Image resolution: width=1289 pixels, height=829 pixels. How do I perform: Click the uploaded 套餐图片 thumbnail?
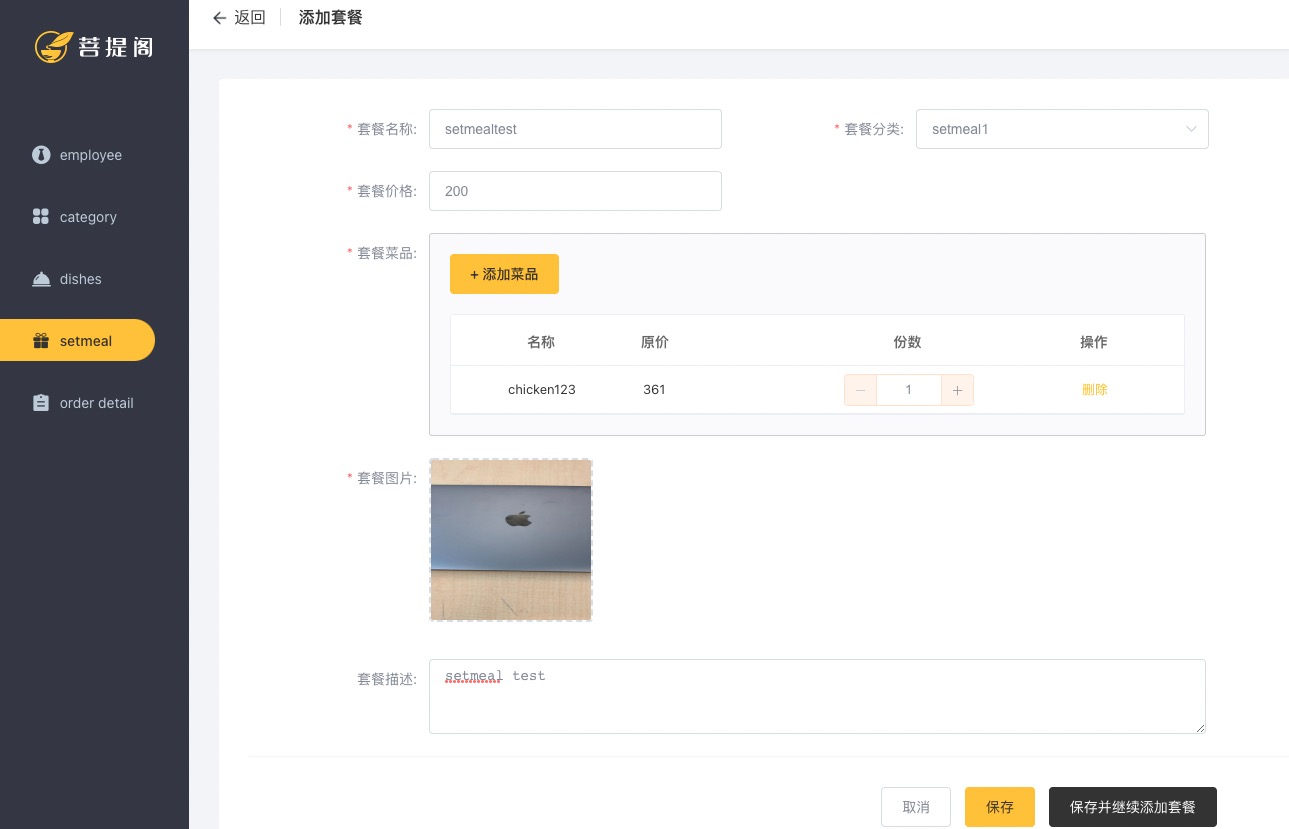[511, 540]
